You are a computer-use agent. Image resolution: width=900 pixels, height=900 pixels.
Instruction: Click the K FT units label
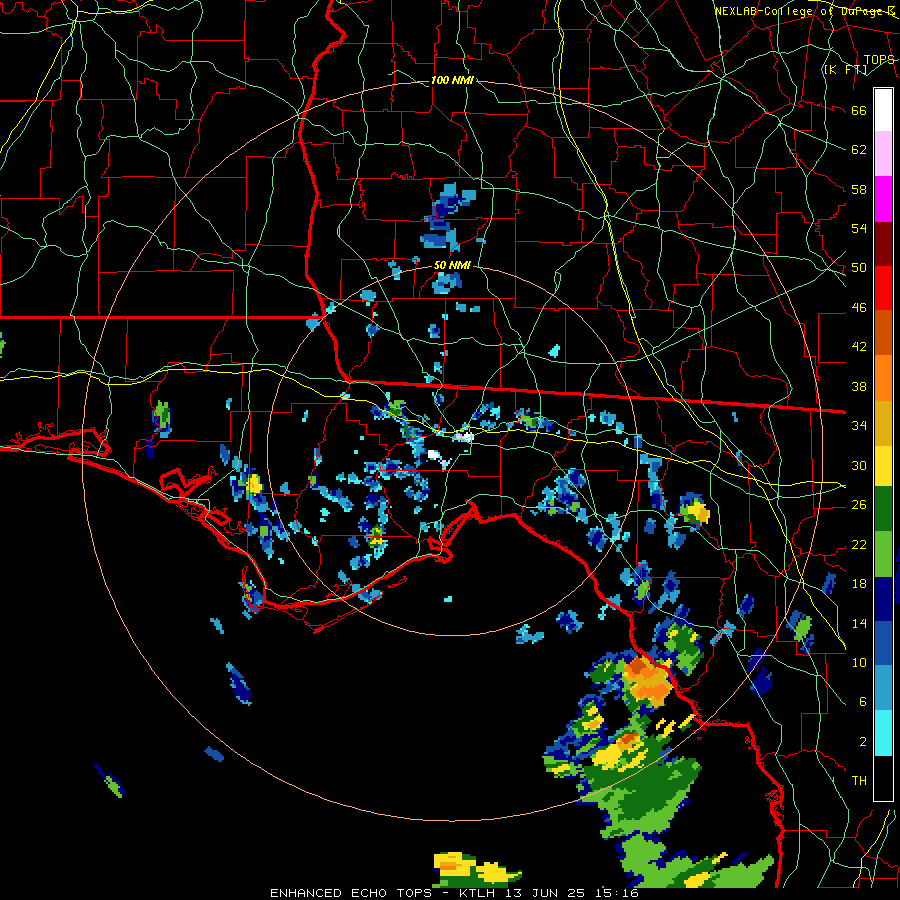(845, 69)
